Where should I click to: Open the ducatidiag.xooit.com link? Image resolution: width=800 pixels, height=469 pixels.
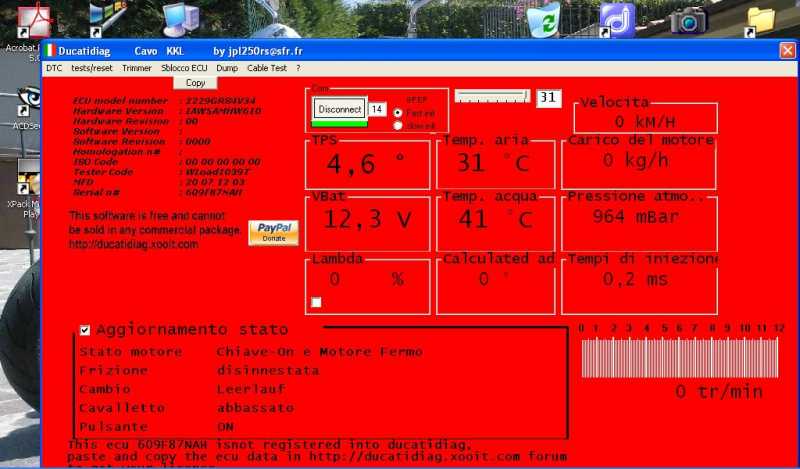click(x=134, y=244)
